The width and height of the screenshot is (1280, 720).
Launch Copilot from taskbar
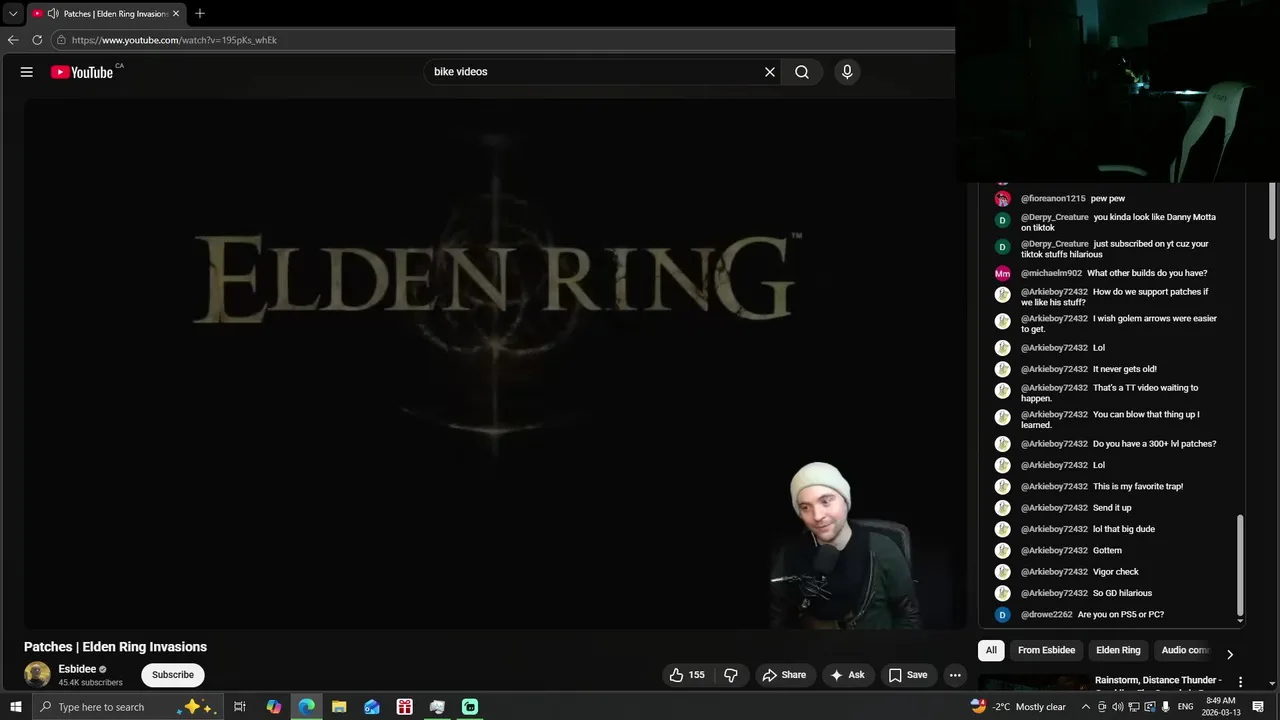pyautogui.click(x=274, y=707)
